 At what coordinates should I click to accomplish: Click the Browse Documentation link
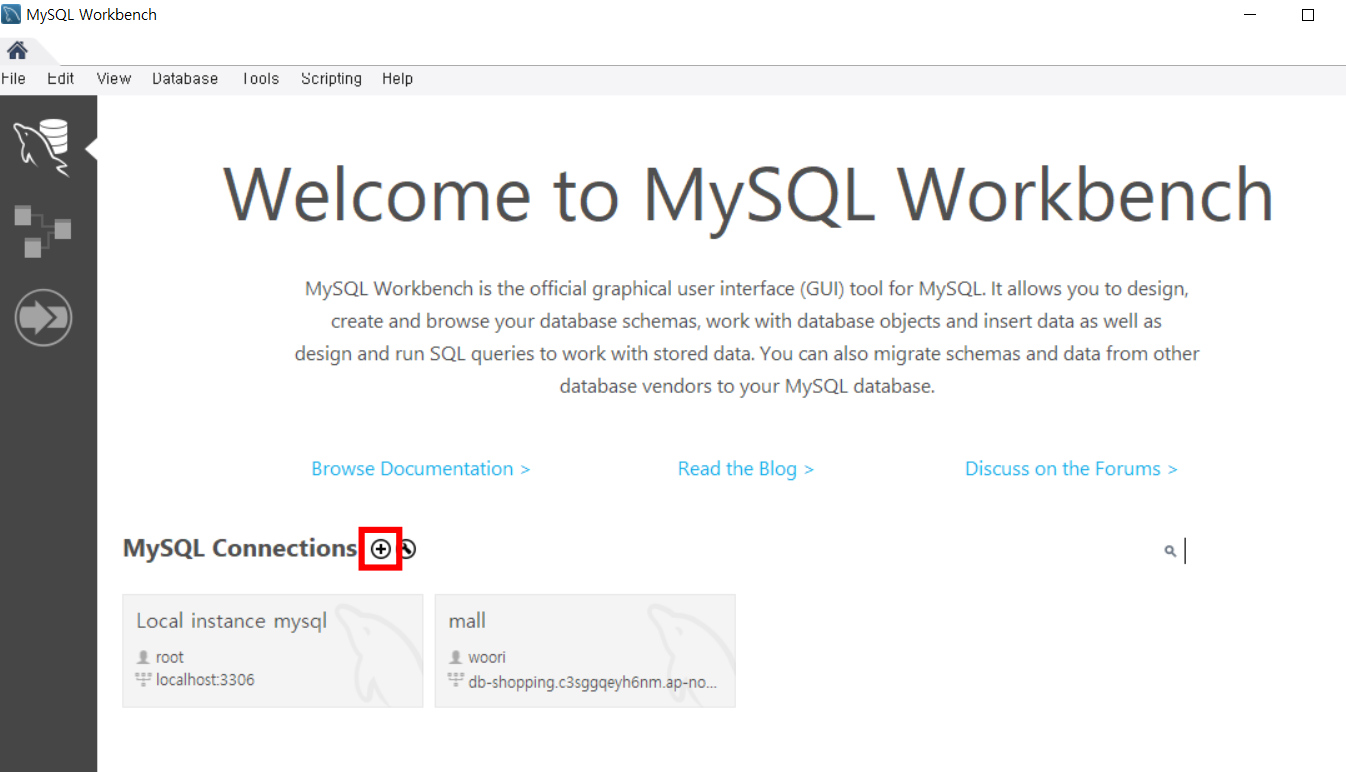point(421,469)
